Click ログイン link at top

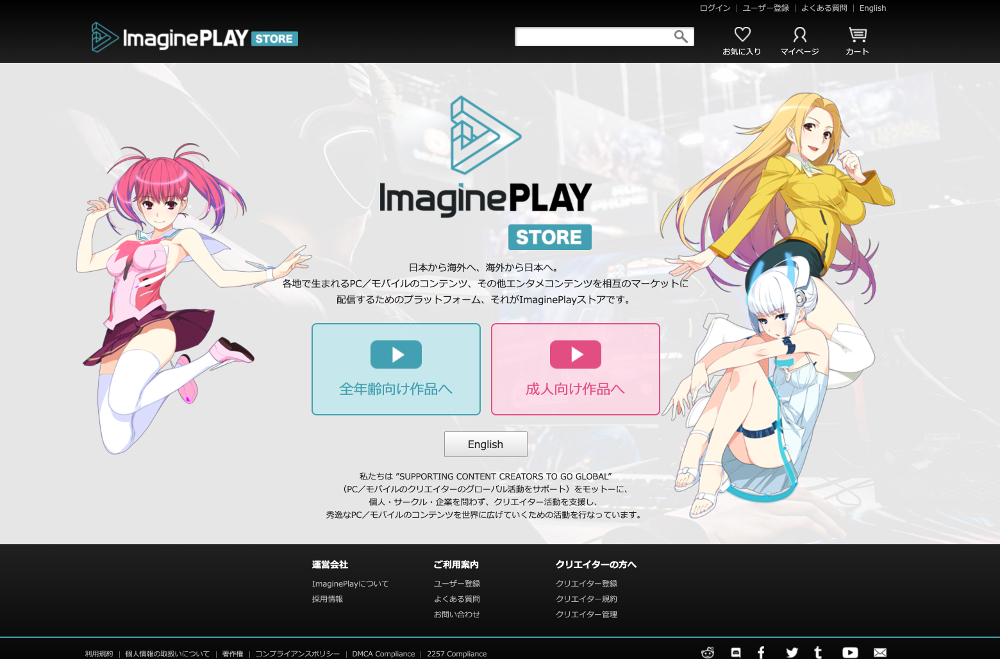715,8
